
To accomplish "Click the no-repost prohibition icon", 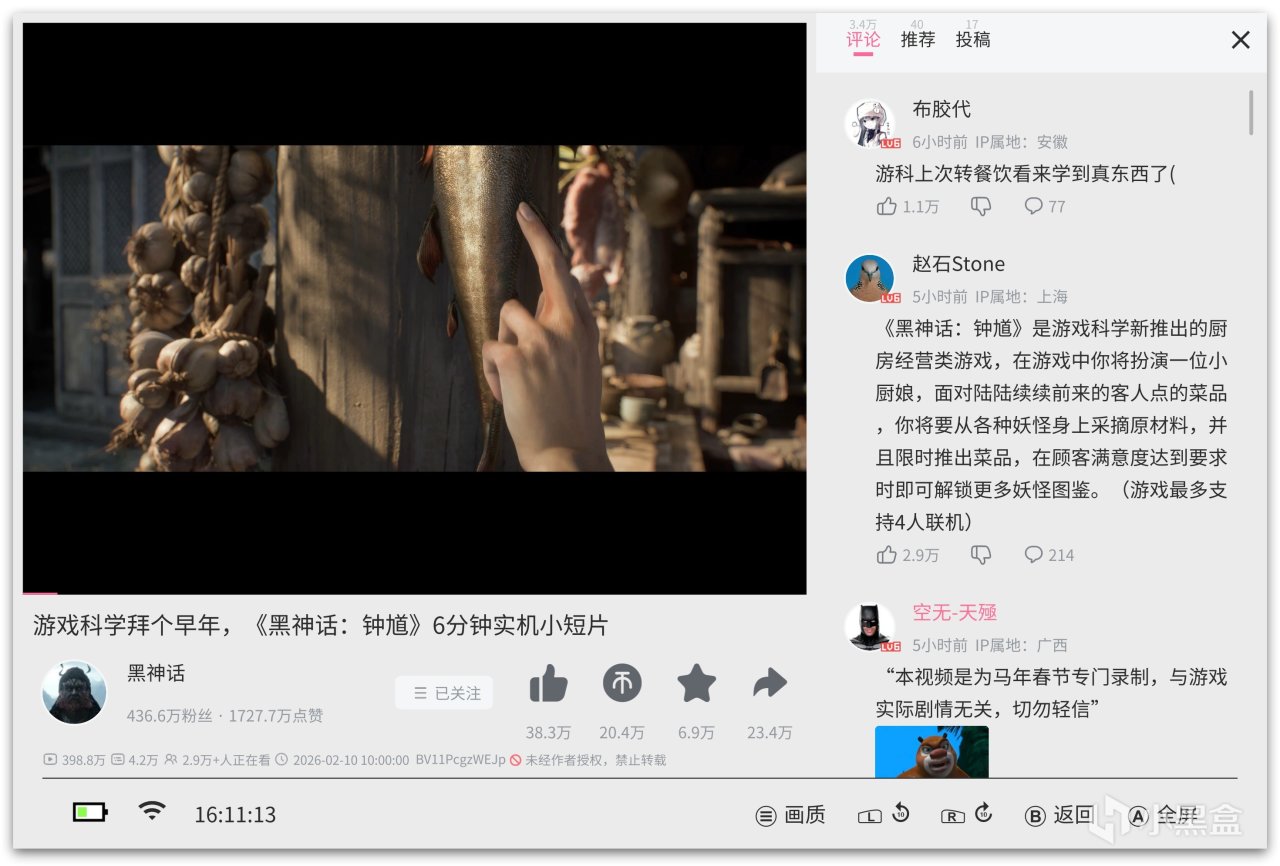I will tap(516, 760).
